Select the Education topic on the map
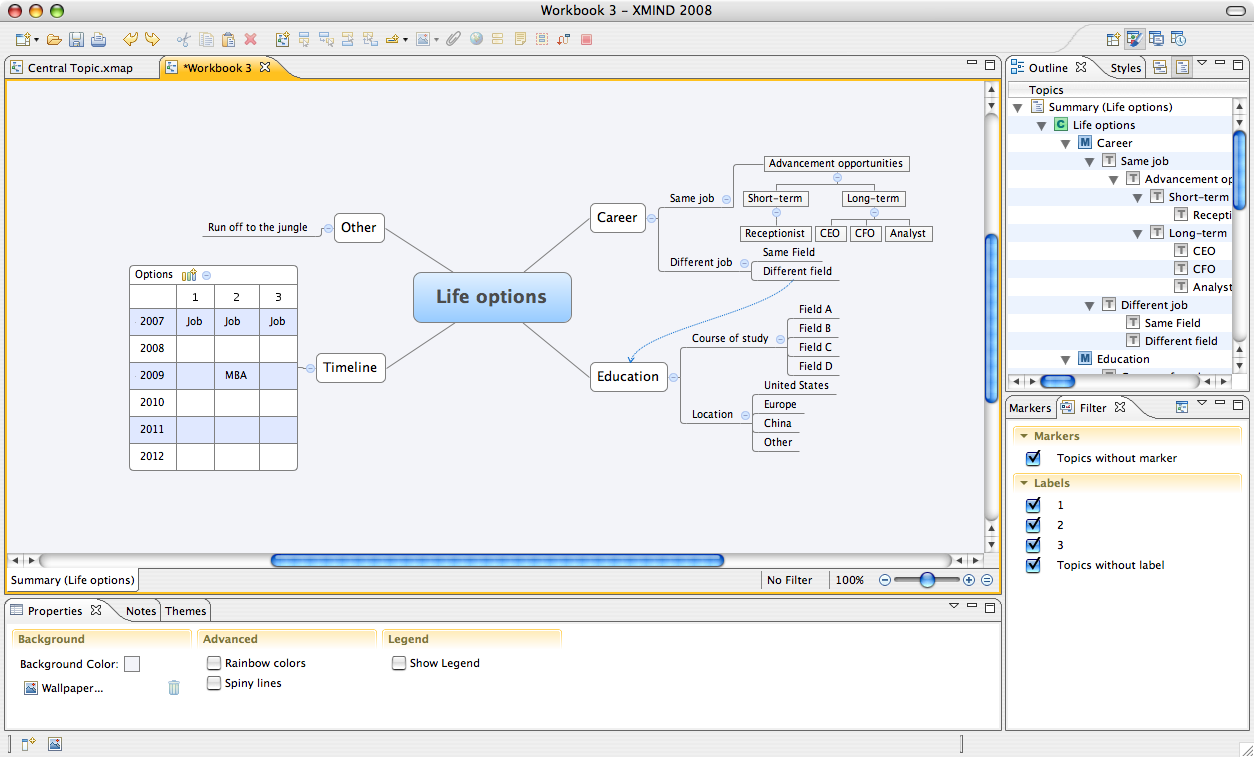 tap(628, 377)
